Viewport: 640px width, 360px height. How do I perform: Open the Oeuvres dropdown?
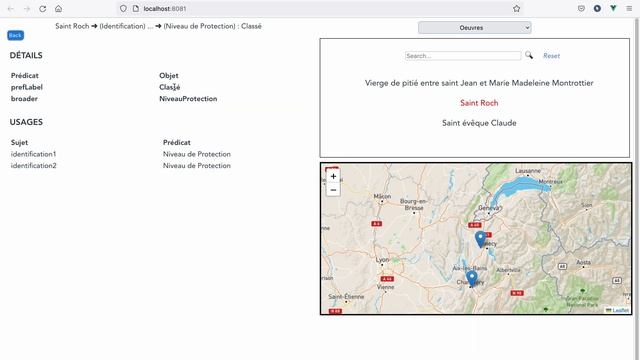(475, 28)
